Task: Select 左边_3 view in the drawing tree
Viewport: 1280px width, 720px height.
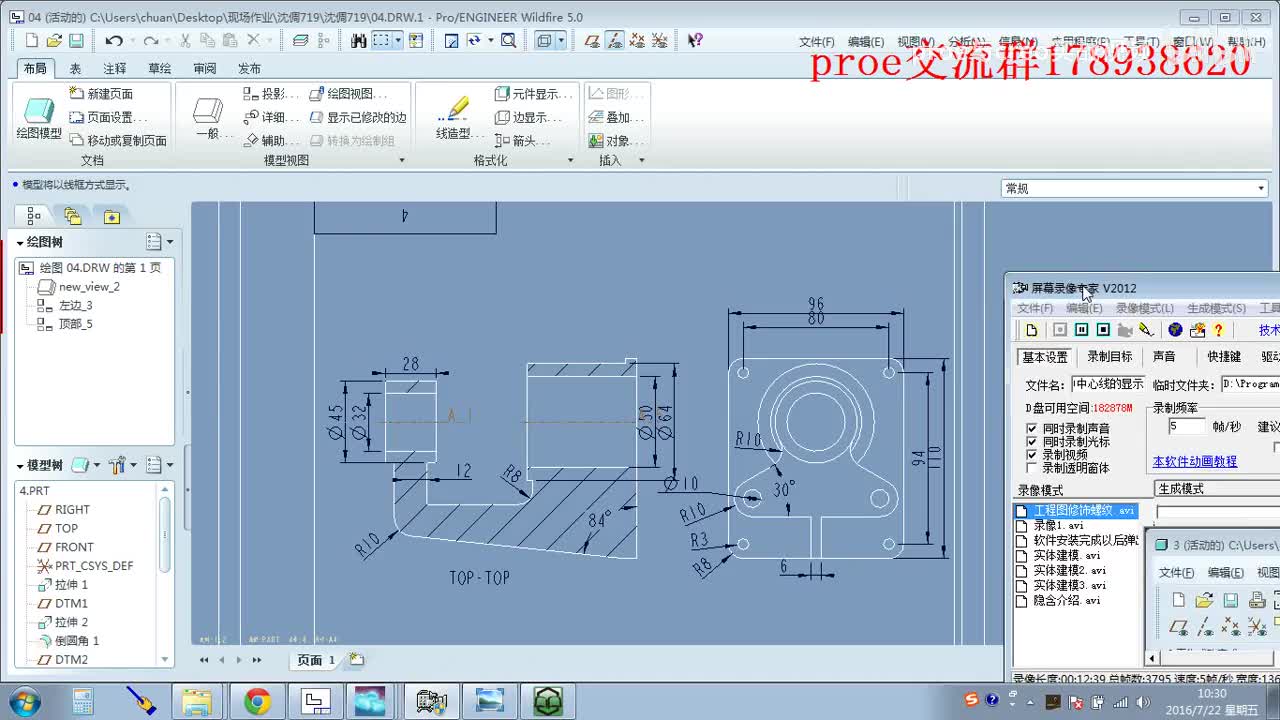Action: (x=65, y=305)
